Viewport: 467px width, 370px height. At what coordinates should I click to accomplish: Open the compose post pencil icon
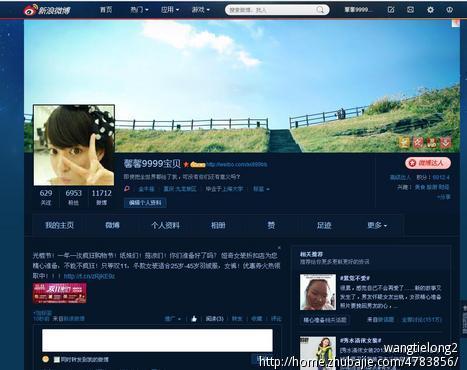coord(391,10)
